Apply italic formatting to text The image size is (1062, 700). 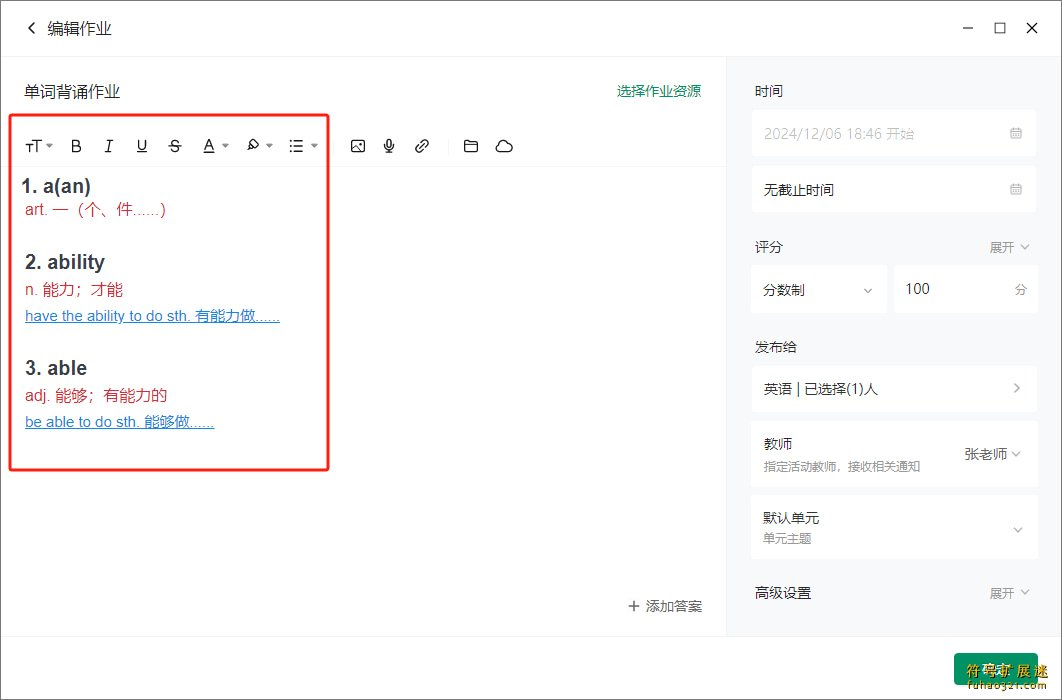109,146
